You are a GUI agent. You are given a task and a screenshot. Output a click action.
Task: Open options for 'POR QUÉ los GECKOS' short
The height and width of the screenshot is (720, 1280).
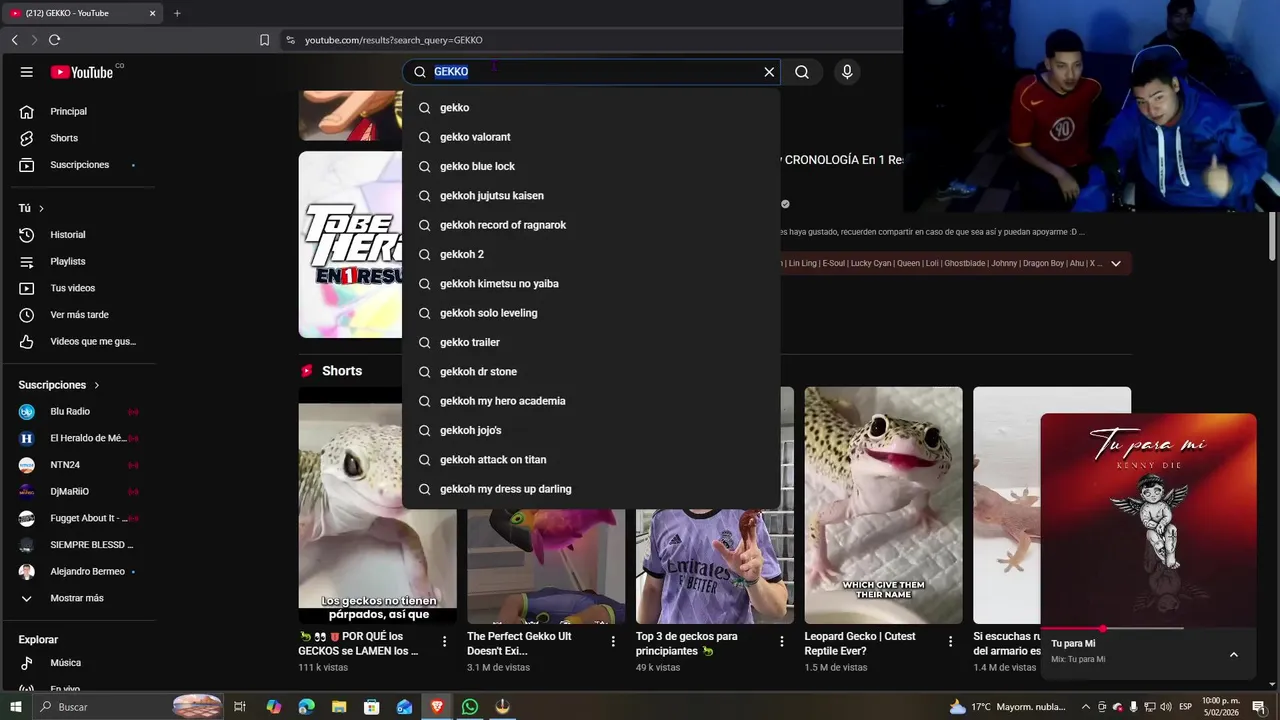tap(445, 642)
